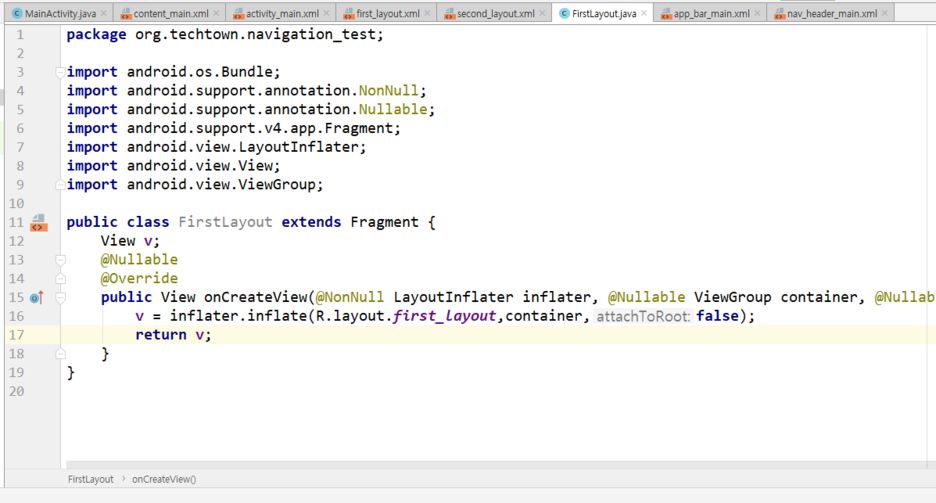This screenshot has height=503, width=936.
Task: Close the first_layout.xml tab
Action: tap(427, 13)
